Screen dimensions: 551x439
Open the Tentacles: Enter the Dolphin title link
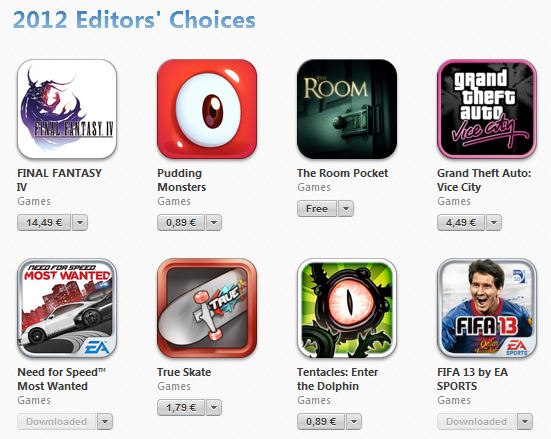click(337, 379)
